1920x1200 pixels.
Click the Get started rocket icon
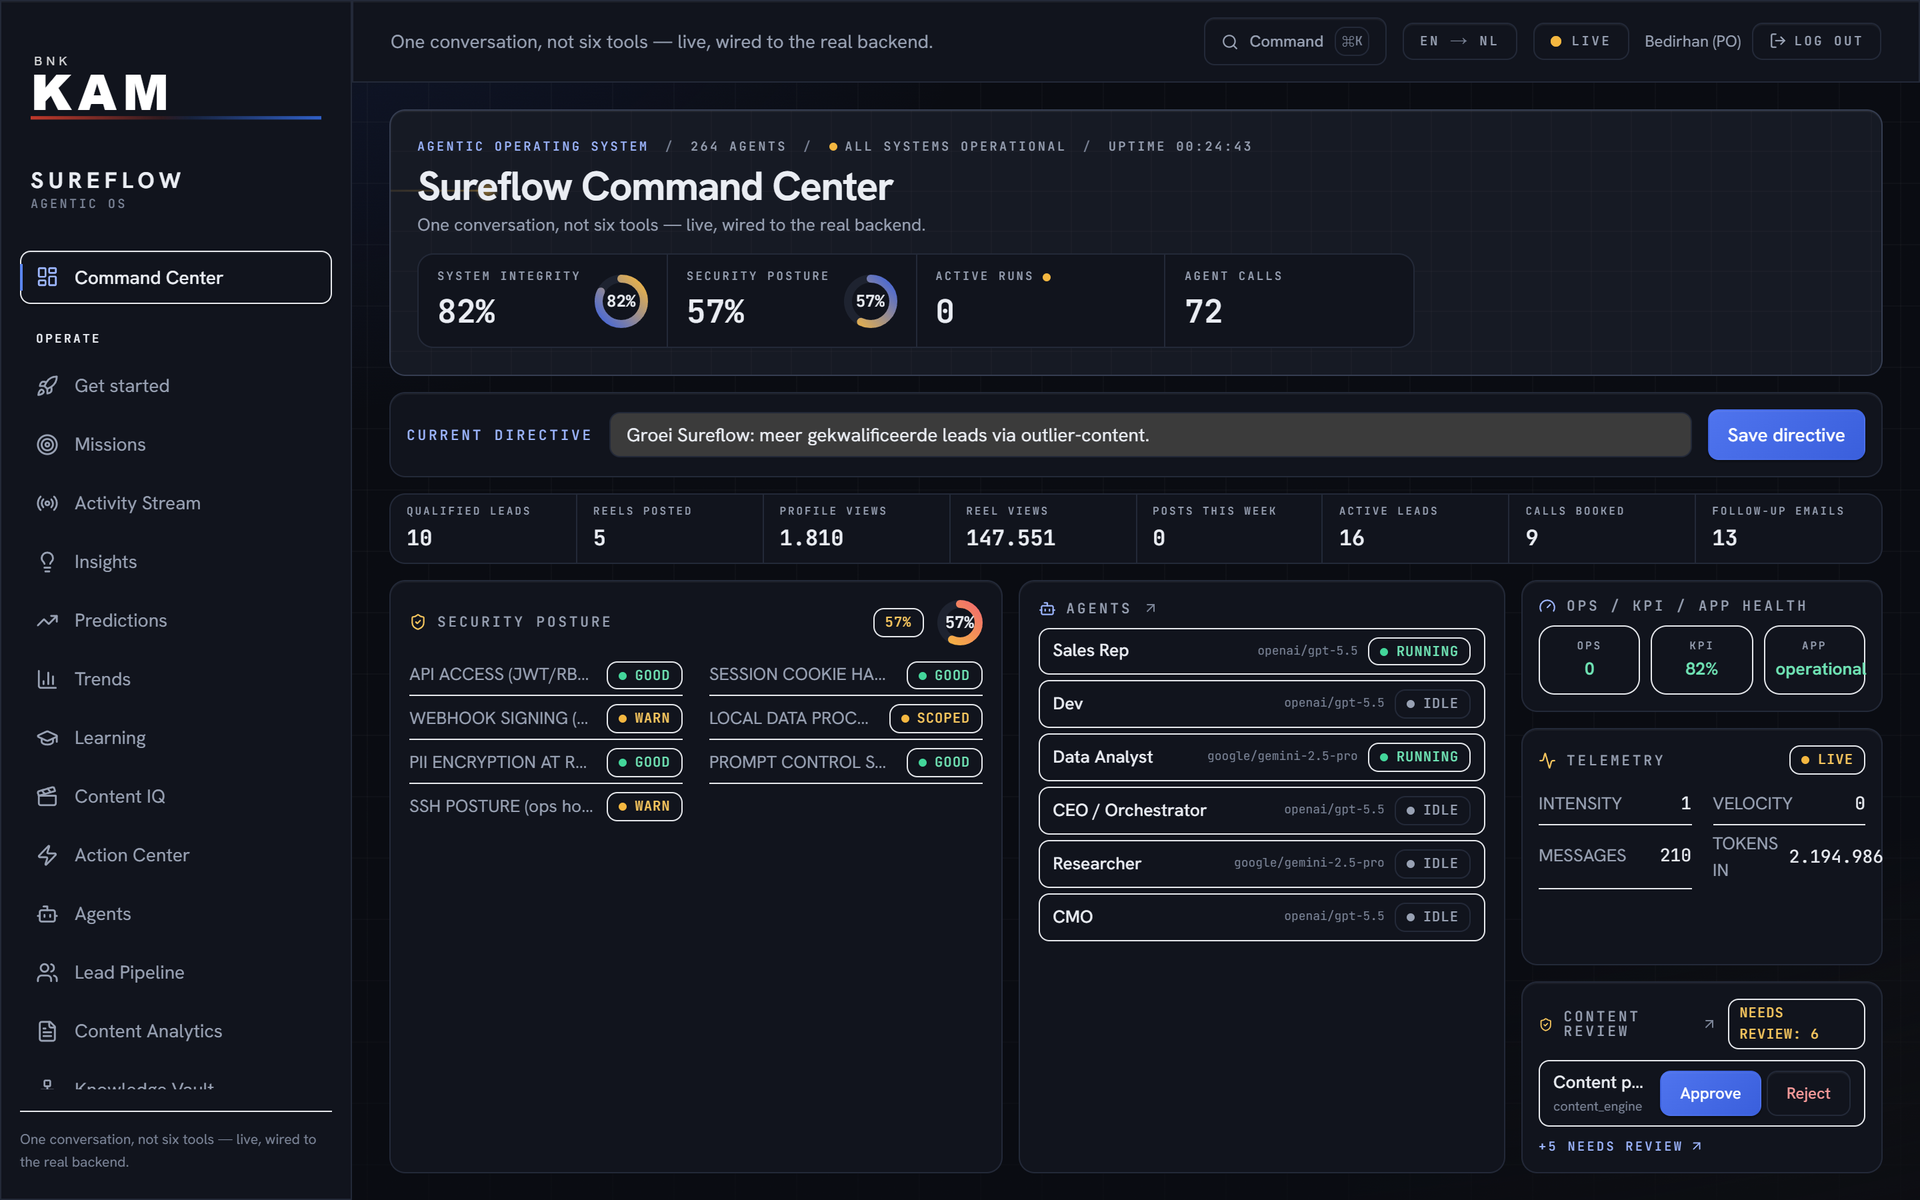pyautogui.click(x=47, y=386)
